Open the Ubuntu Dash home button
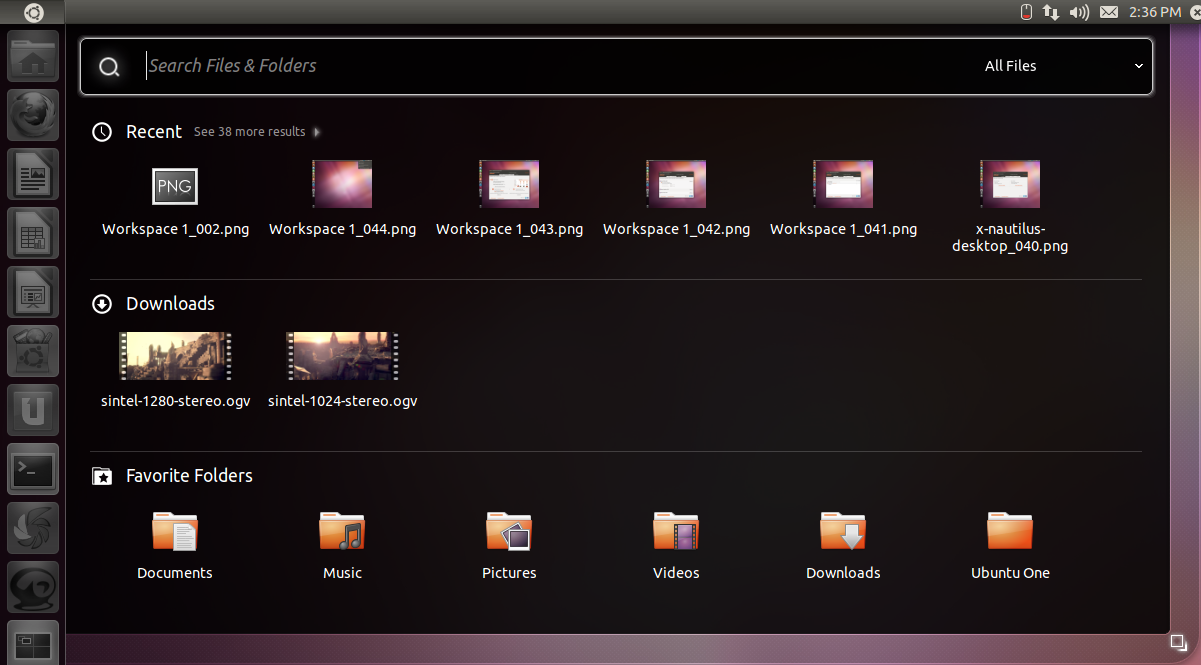1201x665 pixels. click(x=33, y=12)
